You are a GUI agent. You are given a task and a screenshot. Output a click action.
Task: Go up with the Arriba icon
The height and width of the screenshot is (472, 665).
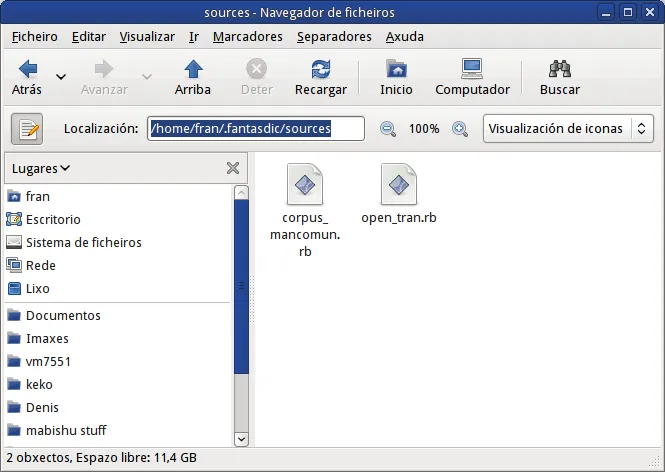(x=192, y=70)
